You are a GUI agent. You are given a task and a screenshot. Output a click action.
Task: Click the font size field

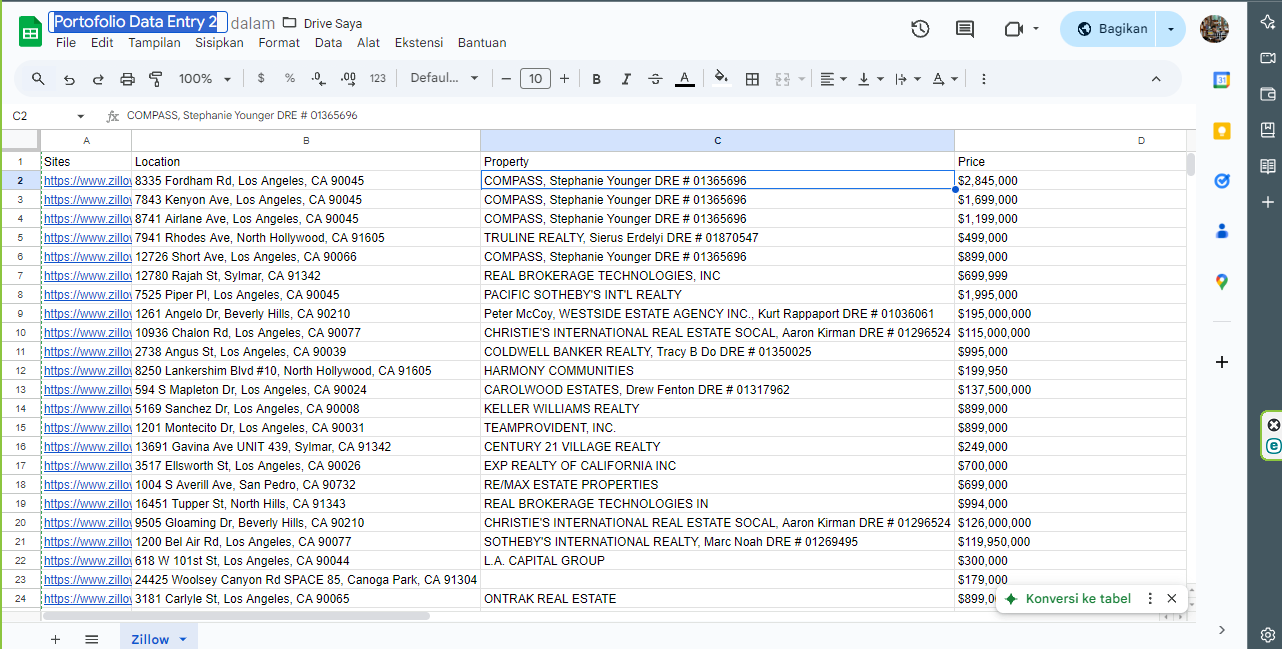(x=536, y=78)
